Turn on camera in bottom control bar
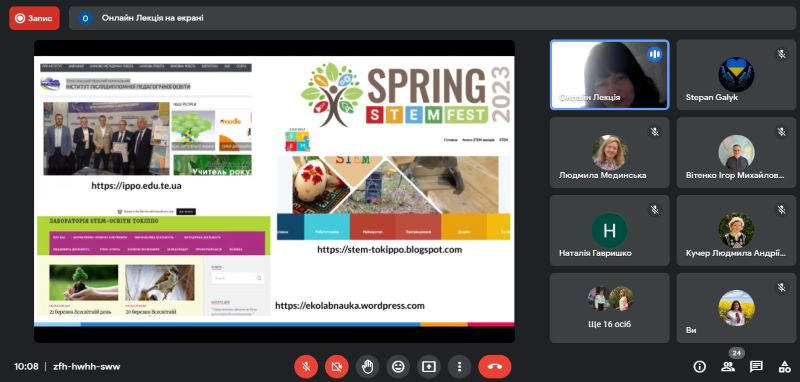The width and height of the screenshot is (800, 382). click(x=337, y=366)
